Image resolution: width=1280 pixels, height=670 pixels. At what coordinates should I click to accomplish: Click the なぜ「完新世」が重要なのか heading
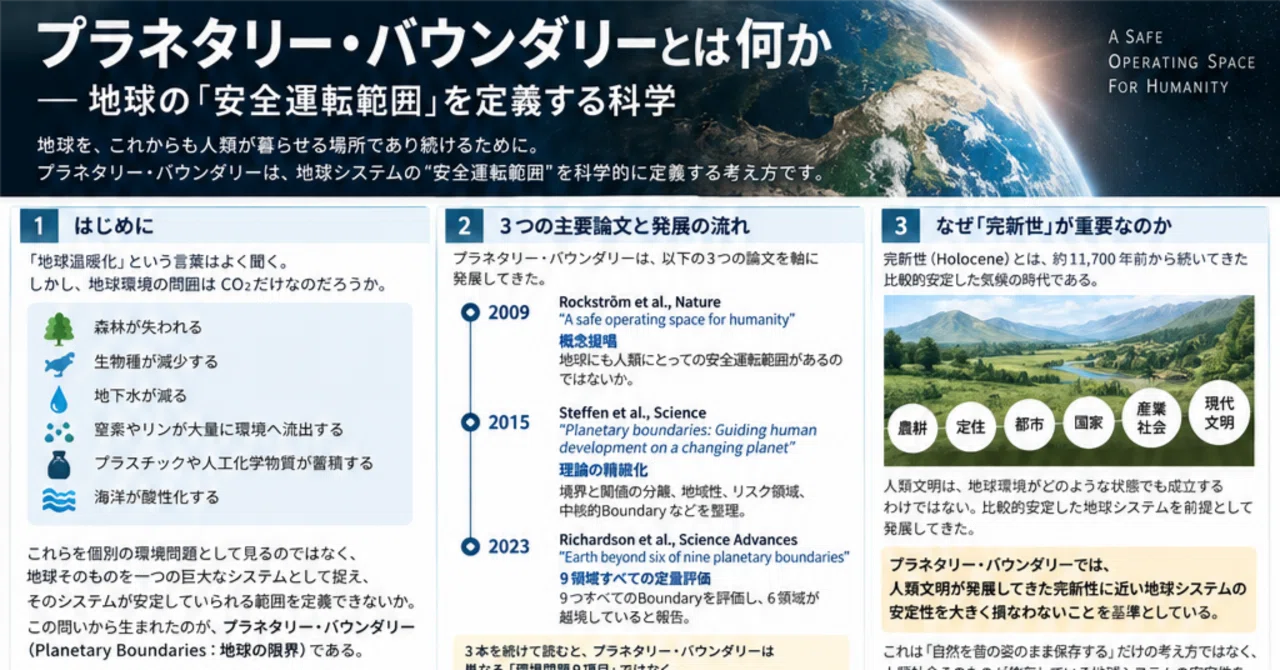[x=1054, y=227]
